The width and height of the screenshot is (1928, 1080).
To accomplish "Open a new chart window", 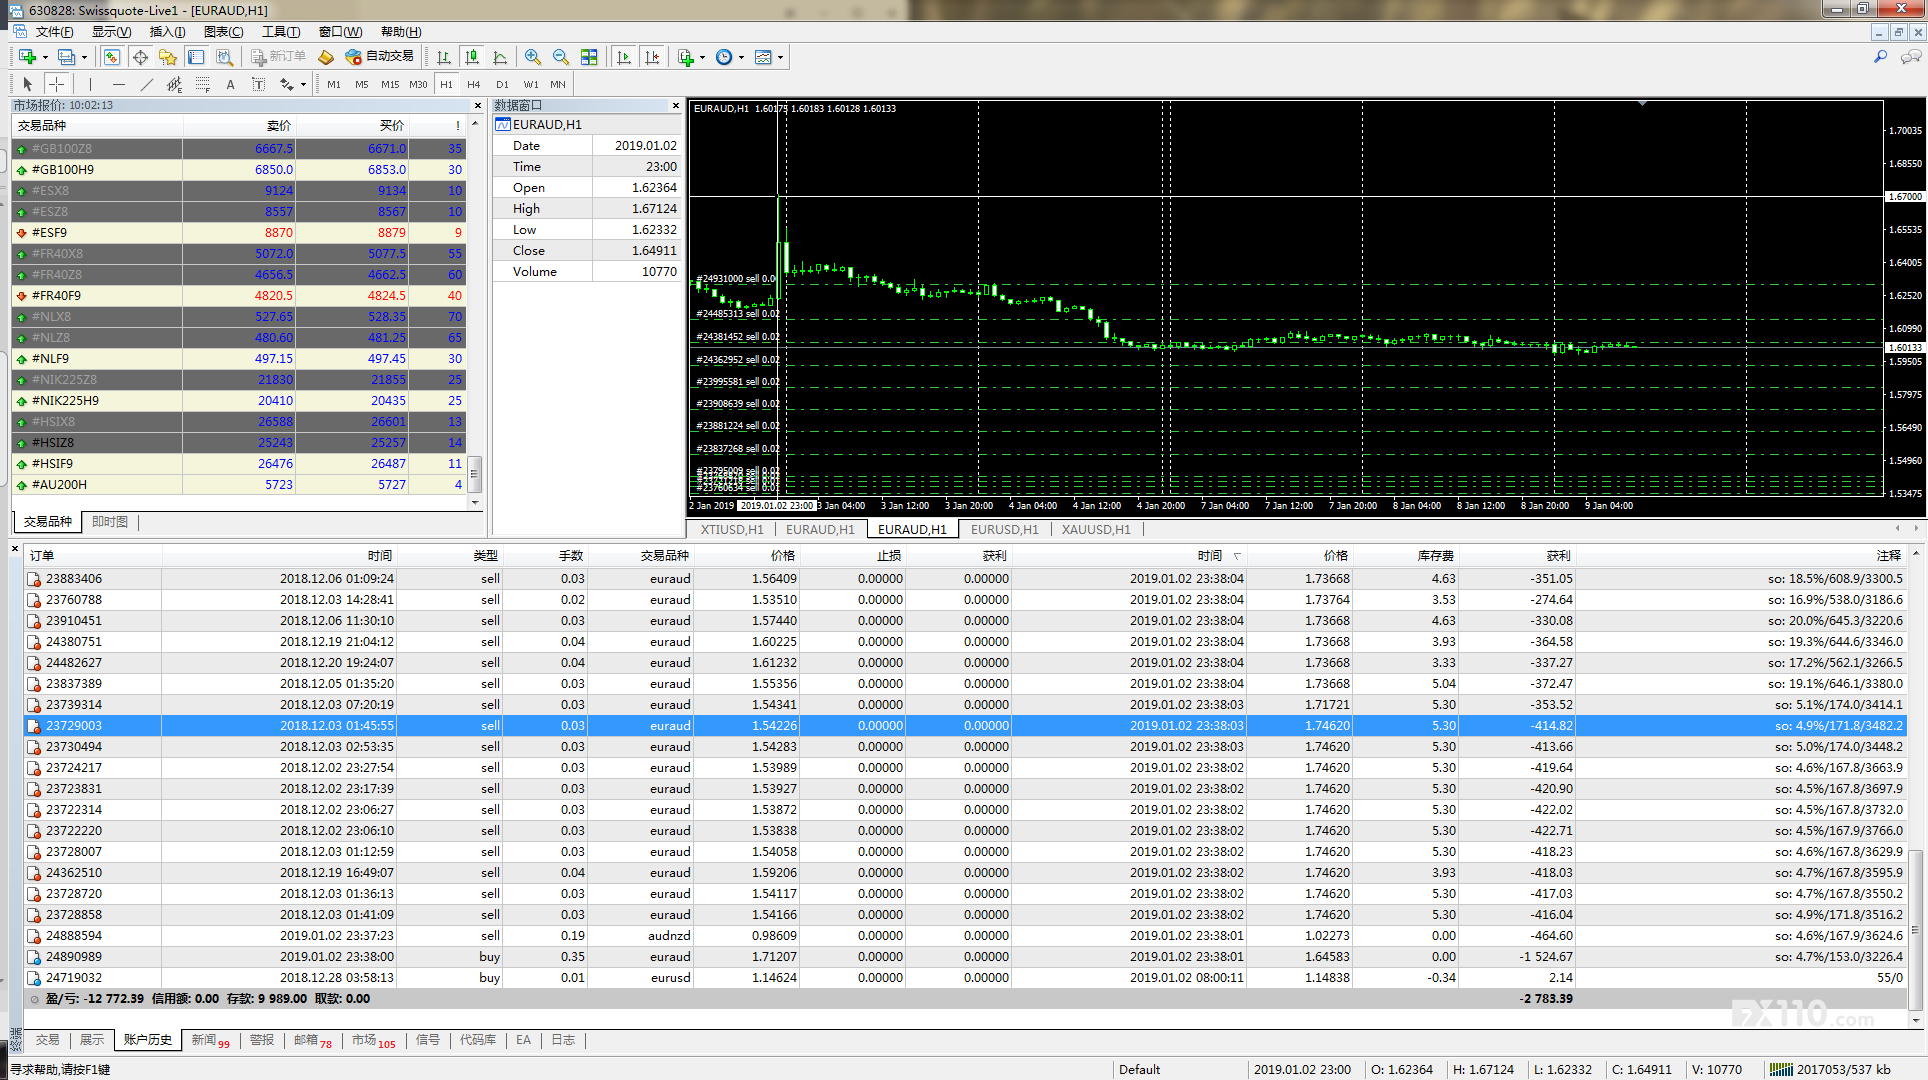I will 27,57.
